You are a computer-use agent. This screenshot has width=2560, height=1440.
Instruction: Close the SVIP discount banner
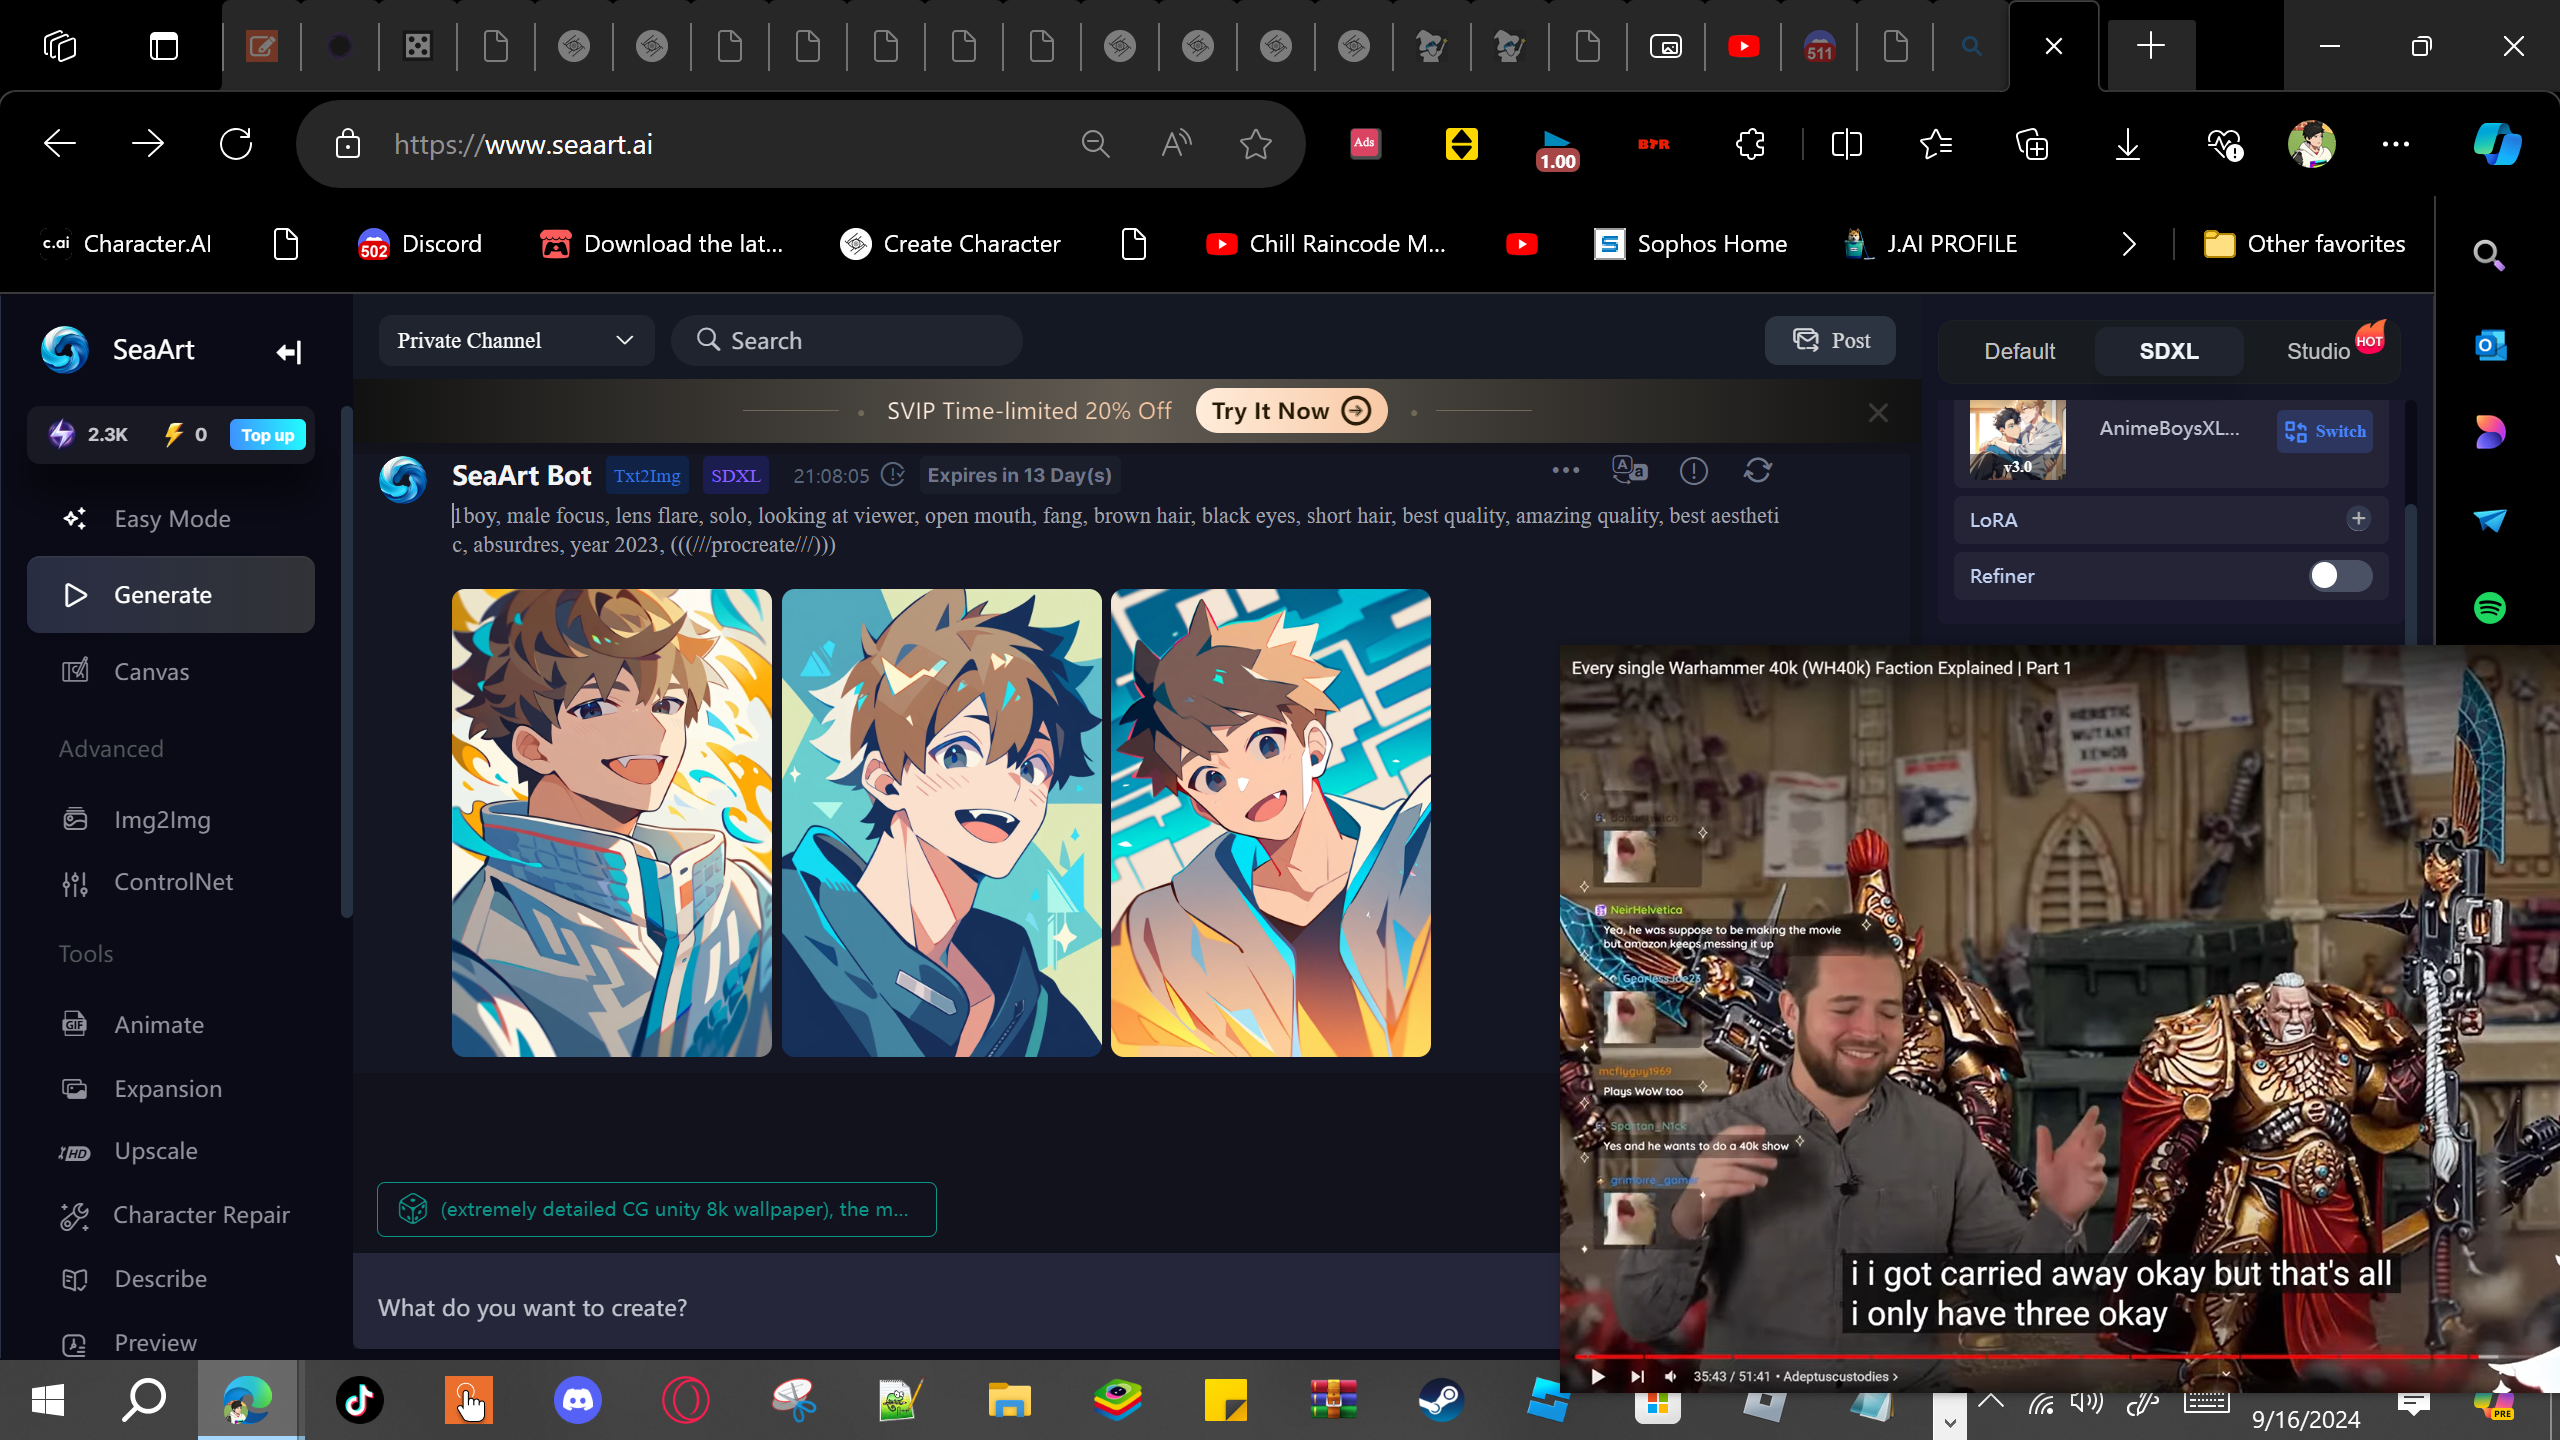pyautogui.click(x=1878, y=413)
